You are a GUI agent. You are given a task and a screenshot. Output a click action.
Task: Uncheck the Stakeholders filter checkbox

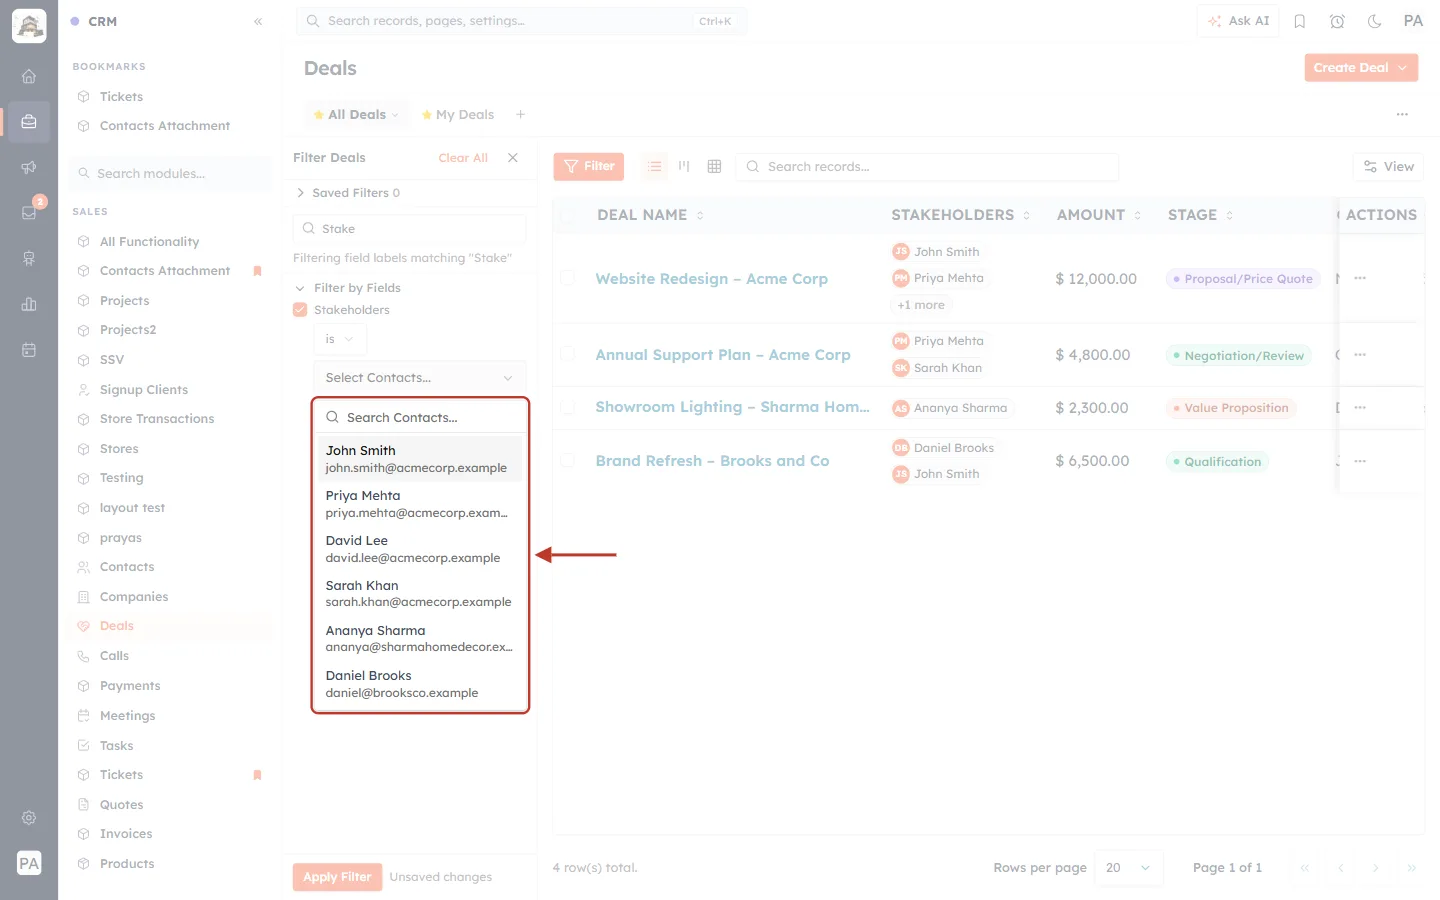pos(300,310)
